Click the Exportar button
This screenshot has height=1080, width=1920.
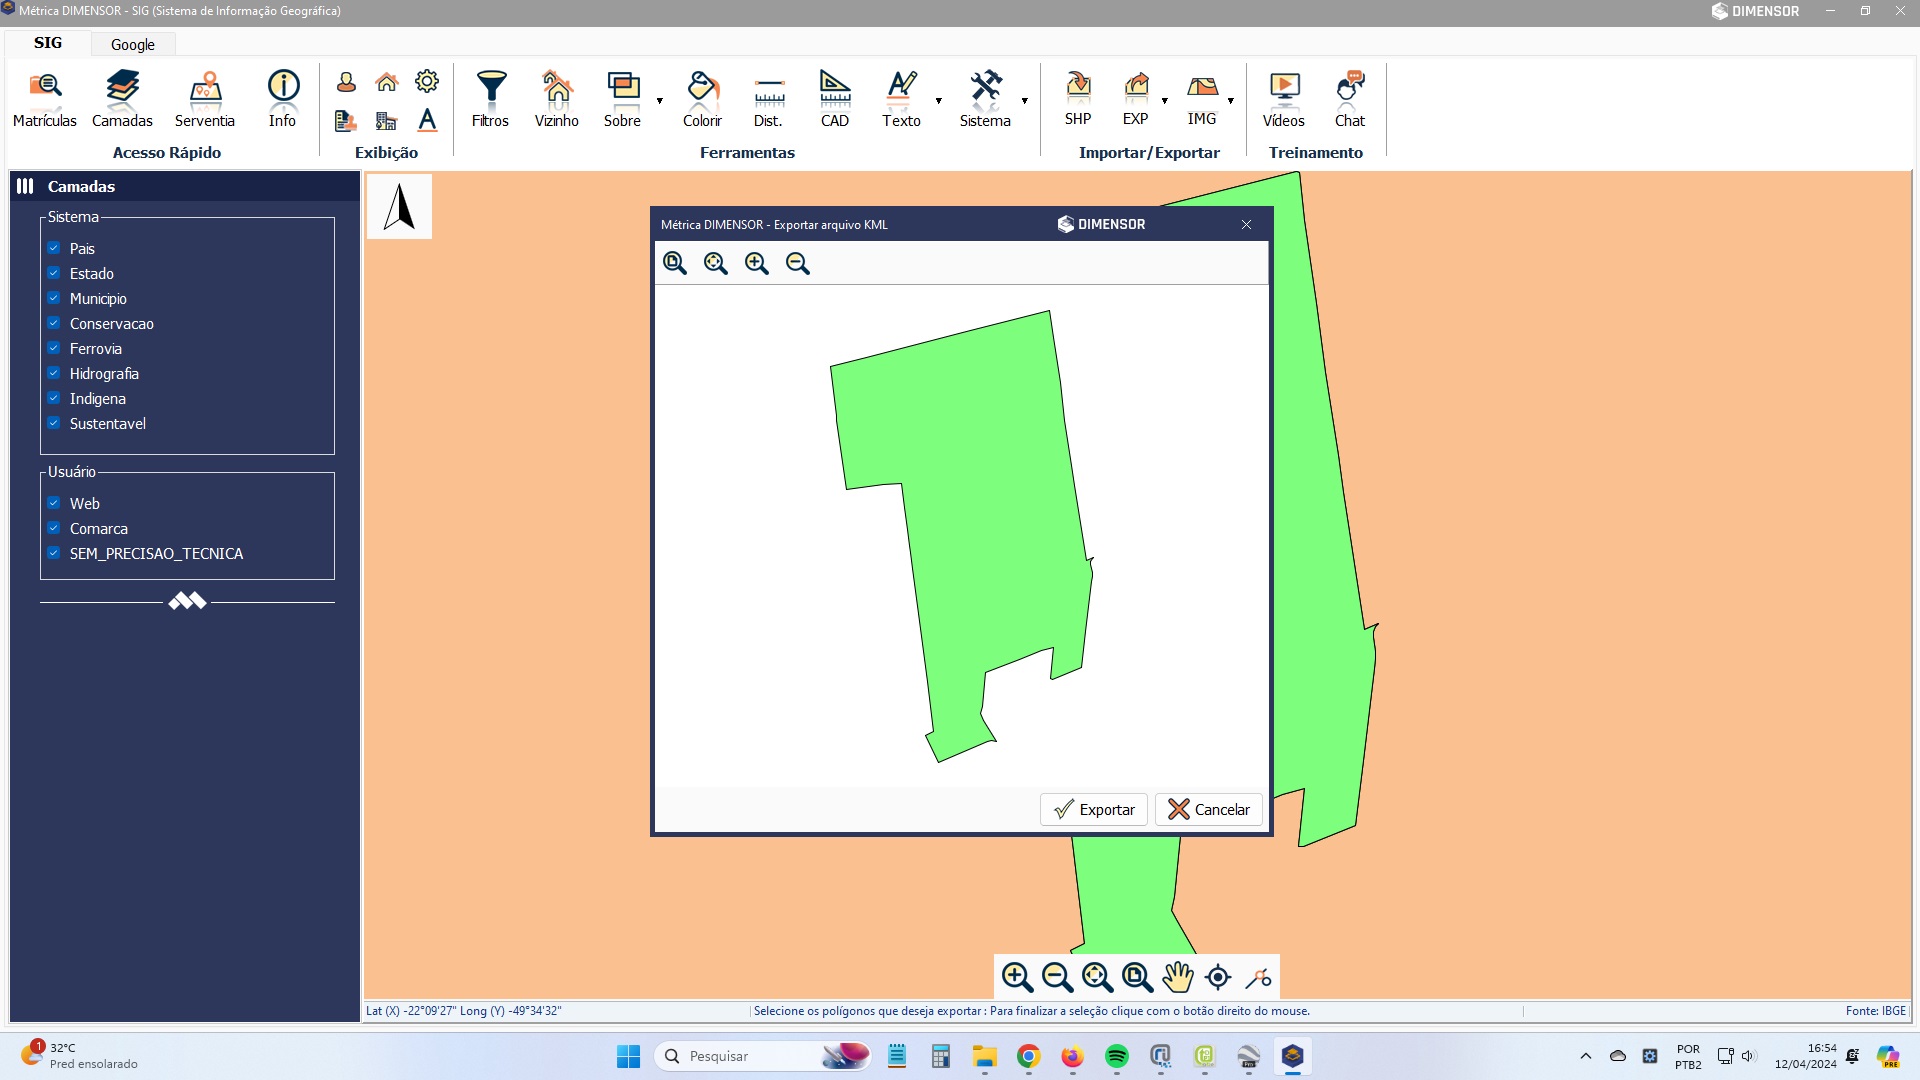coord(1094,810)
